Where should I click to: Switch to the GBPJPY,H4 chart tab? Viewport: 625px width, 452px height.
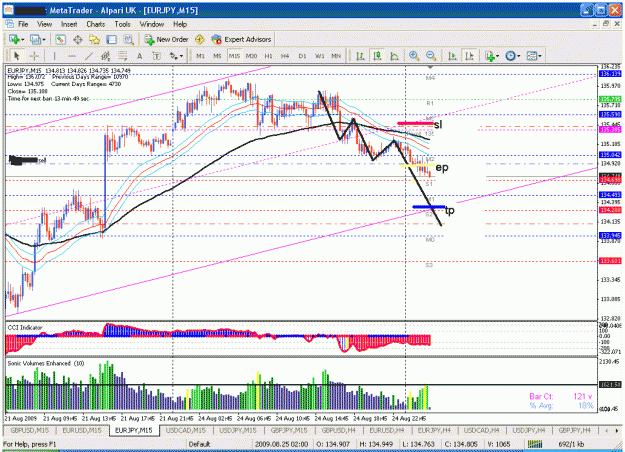click(574, 430)
